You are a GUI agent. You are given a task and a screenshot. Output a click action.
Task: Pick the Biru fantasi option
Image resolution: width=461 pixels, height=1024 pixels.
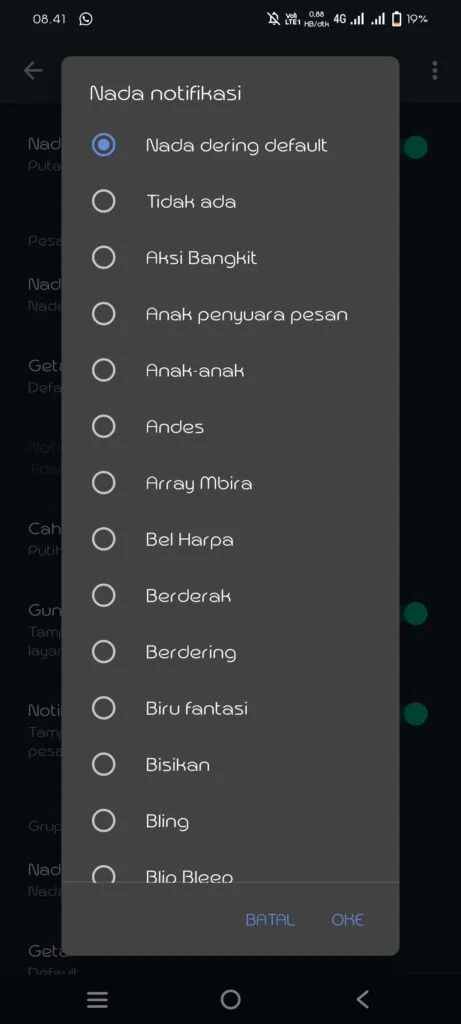(230, 708)
